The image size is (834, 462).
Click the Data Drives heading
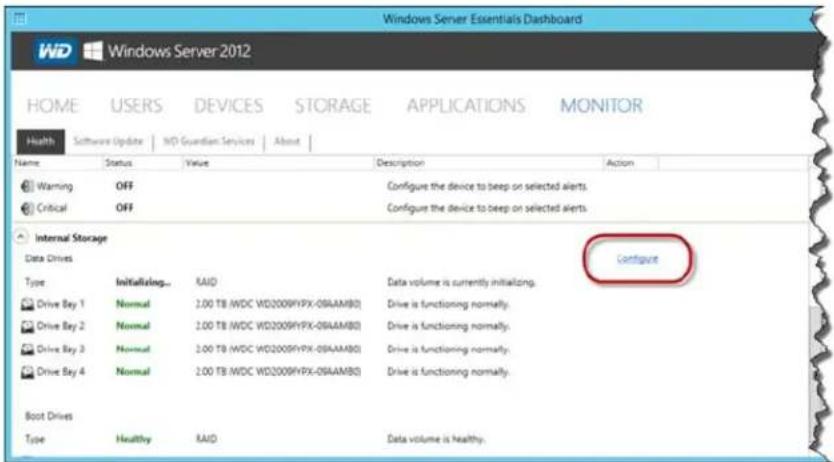pos(48,258)
